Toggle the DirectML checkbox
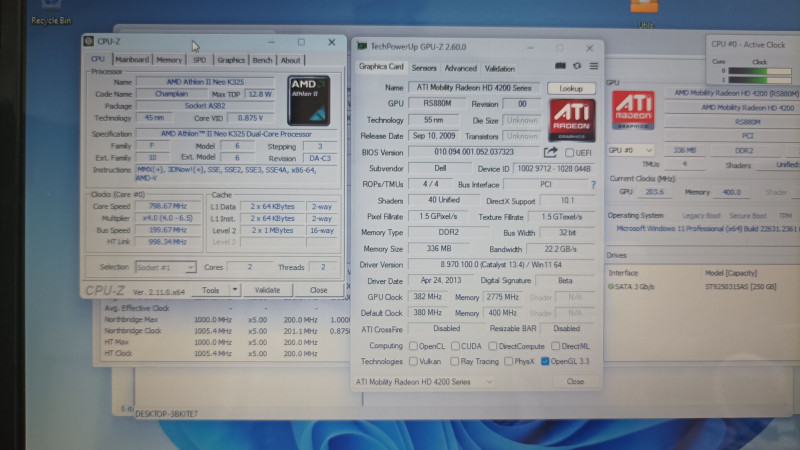The width and height of the screenshot is (800, 450). 555,346
